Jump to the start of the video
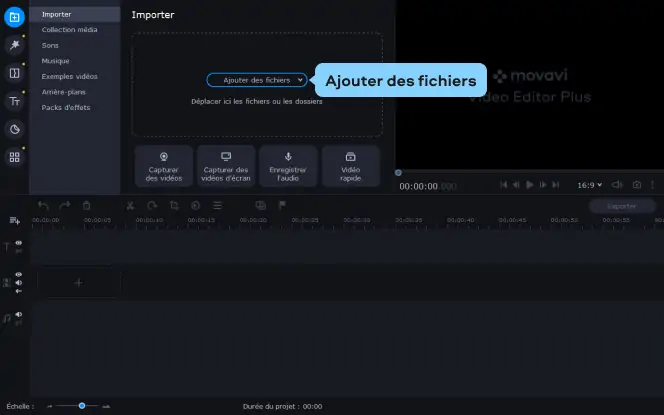The width and height of the screenshot is (664, 415). (x=504, y=185)
